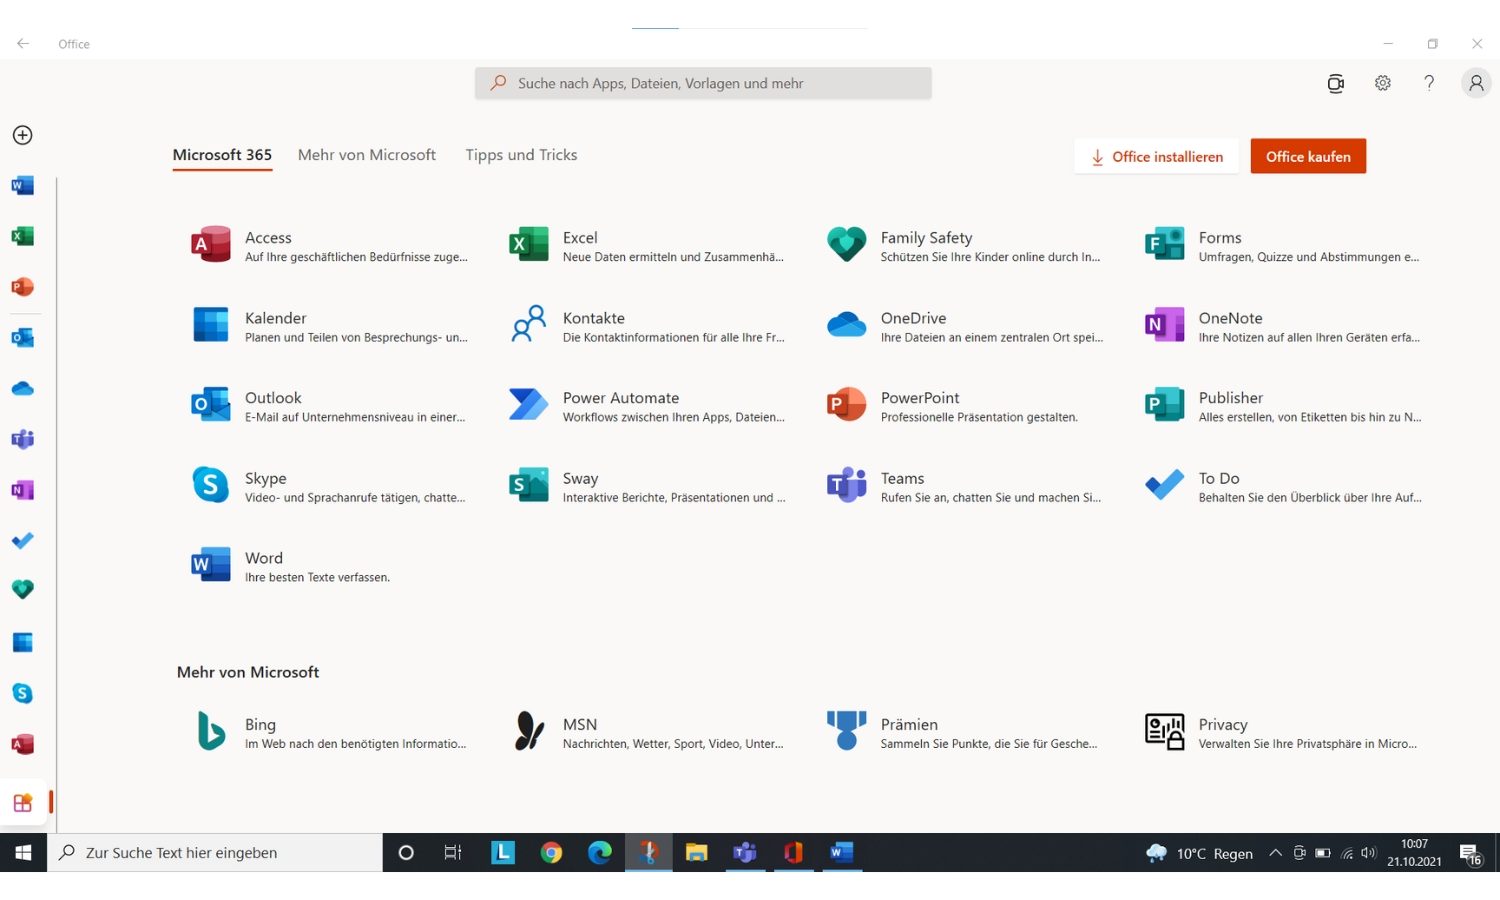This screenshot has height=900, width=1500.
Task: Open the Forms app tile
Action: coord(1283,246)
